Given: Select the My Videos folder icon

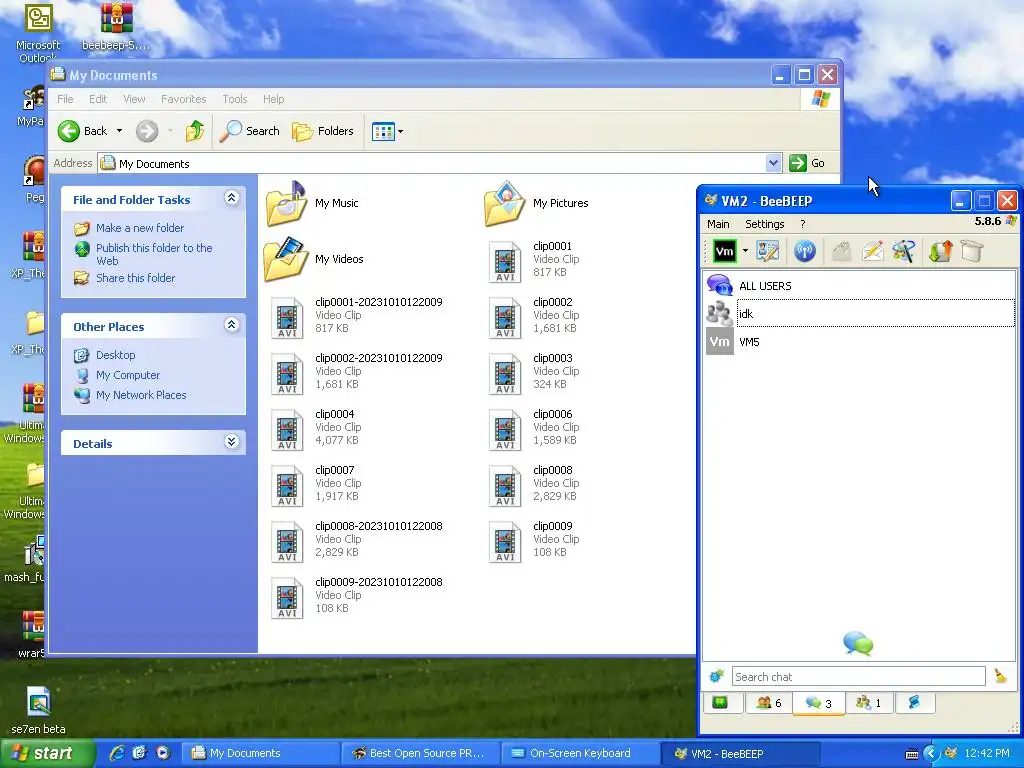Looking at the screenshot, I should 286,259.
